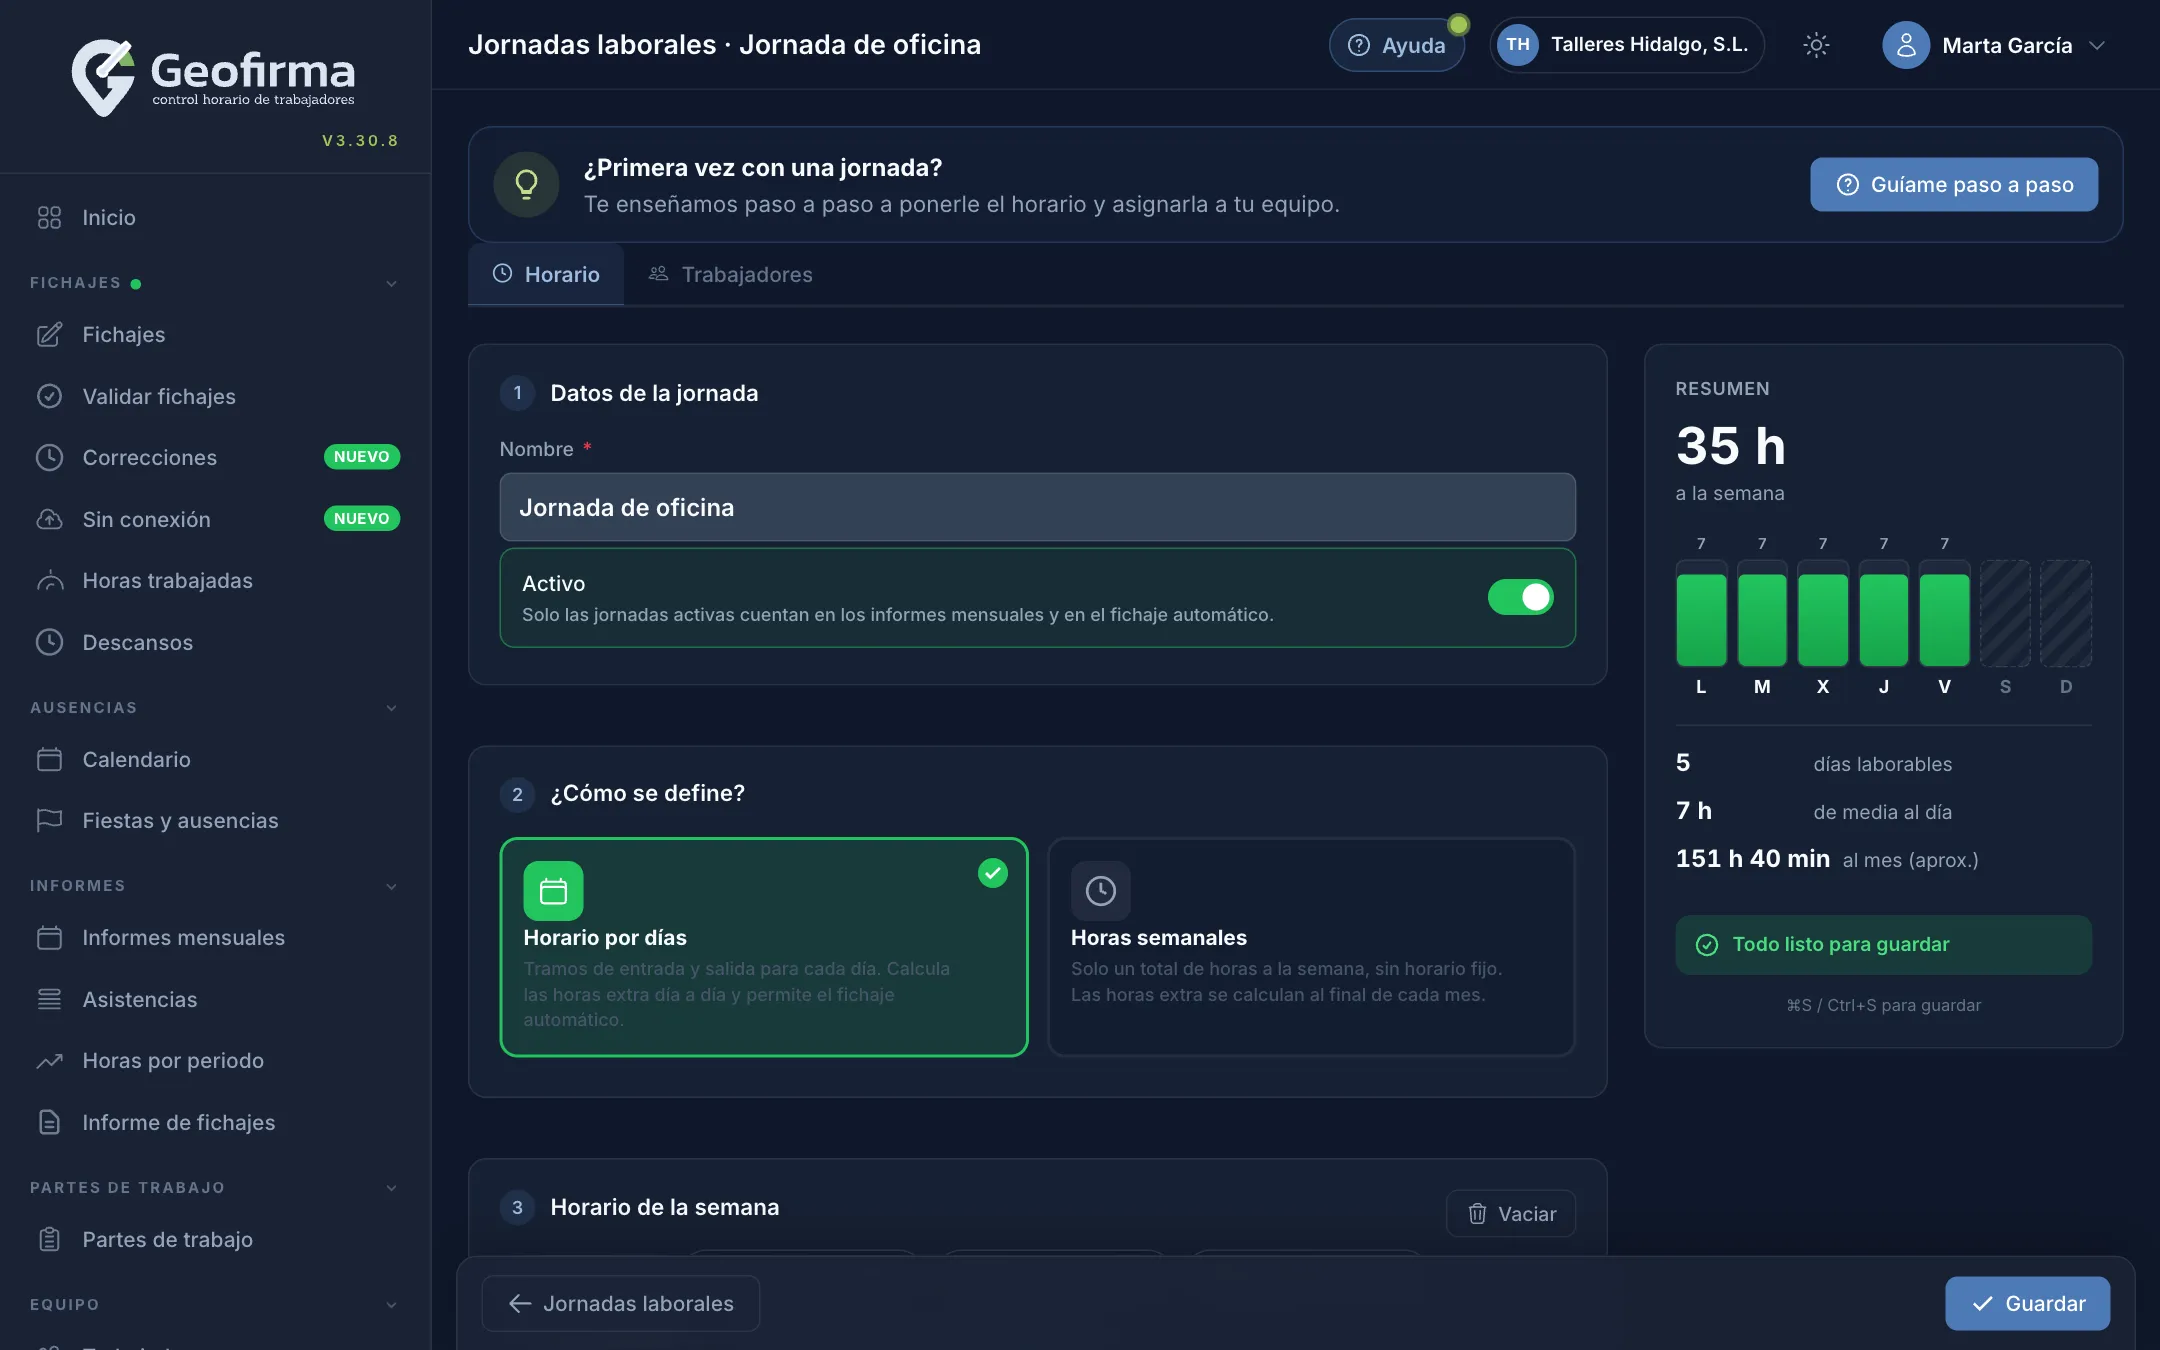The height and width of the screenshot is (1350, 2160).
Task: Switch to the Trabajadores tab
Action: click(730, 274)
